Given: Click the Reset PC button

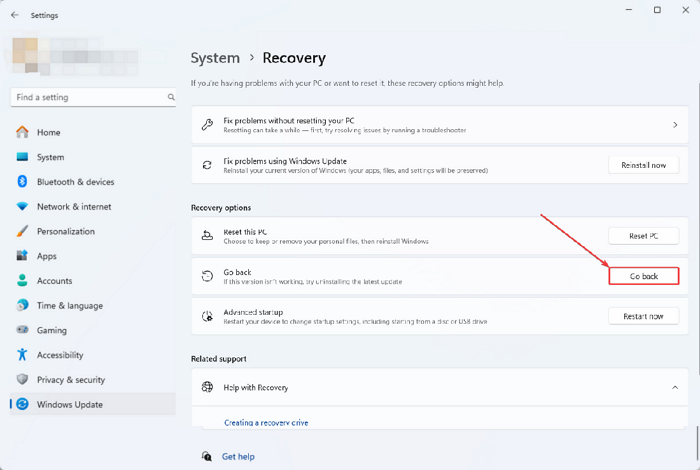Looking at the screenshot, I should [643, 236].
